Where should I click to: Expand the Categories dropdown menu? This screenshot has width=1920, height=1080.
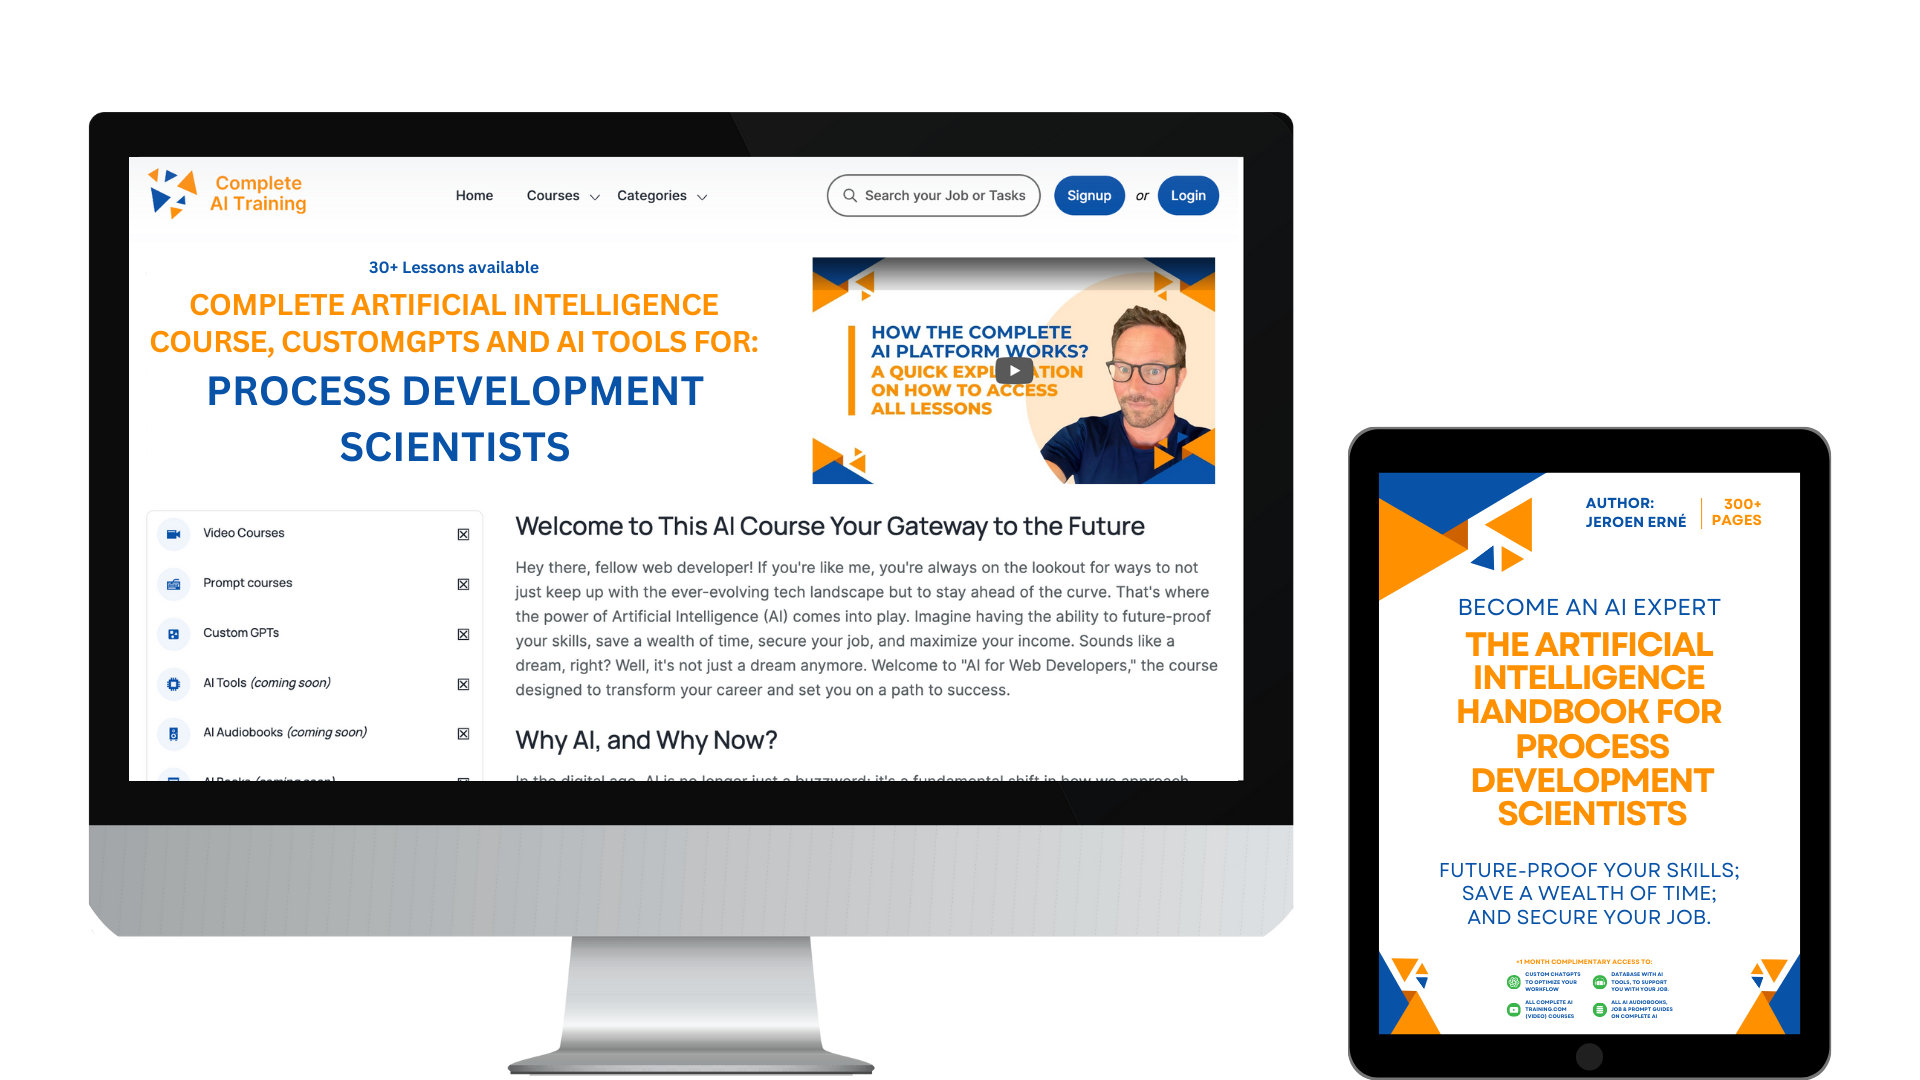click(661, 195)
